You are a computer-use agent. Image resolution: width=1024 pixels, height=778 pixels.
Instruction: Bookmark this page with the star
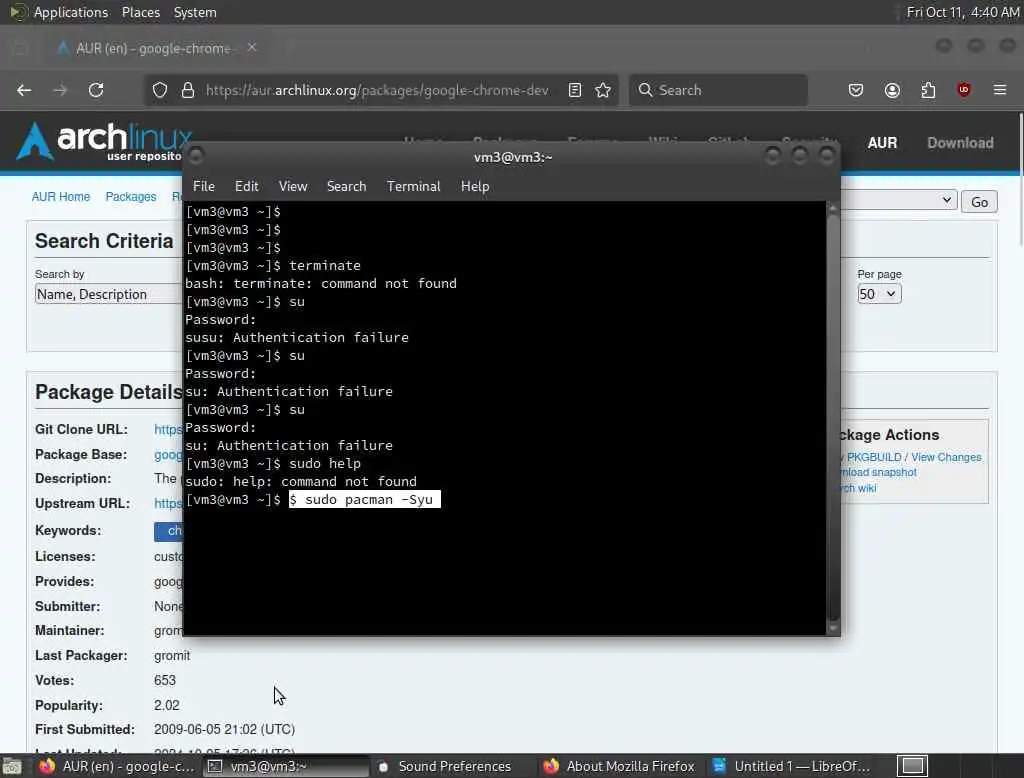point(603,90)
